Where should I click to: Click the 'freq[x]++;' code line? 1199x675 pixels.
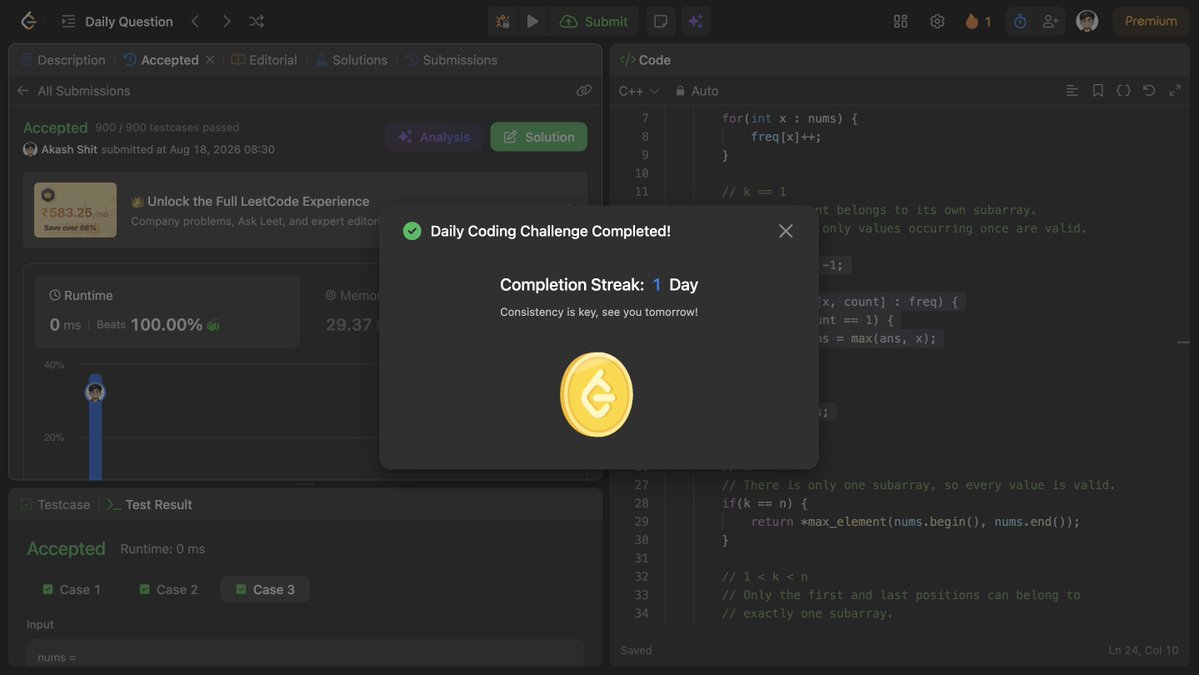[786, 137]
